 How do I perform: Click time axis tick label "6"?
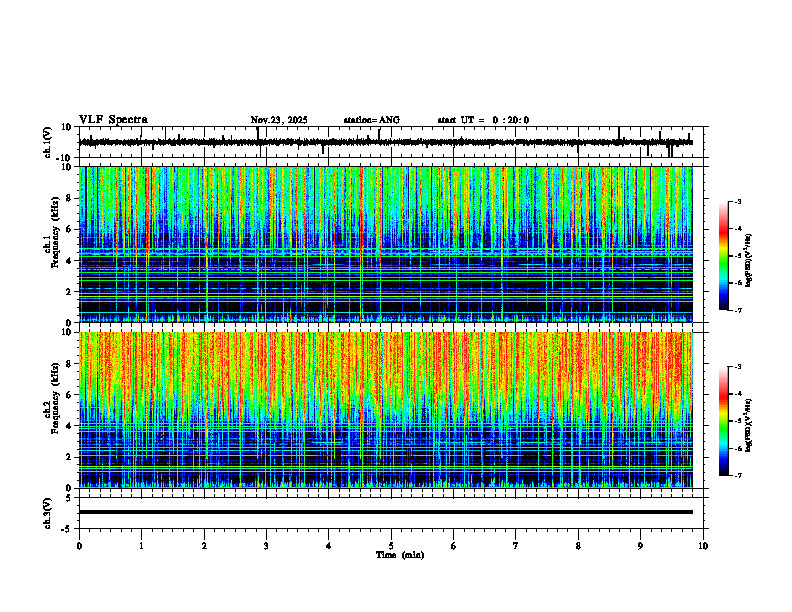454,546
